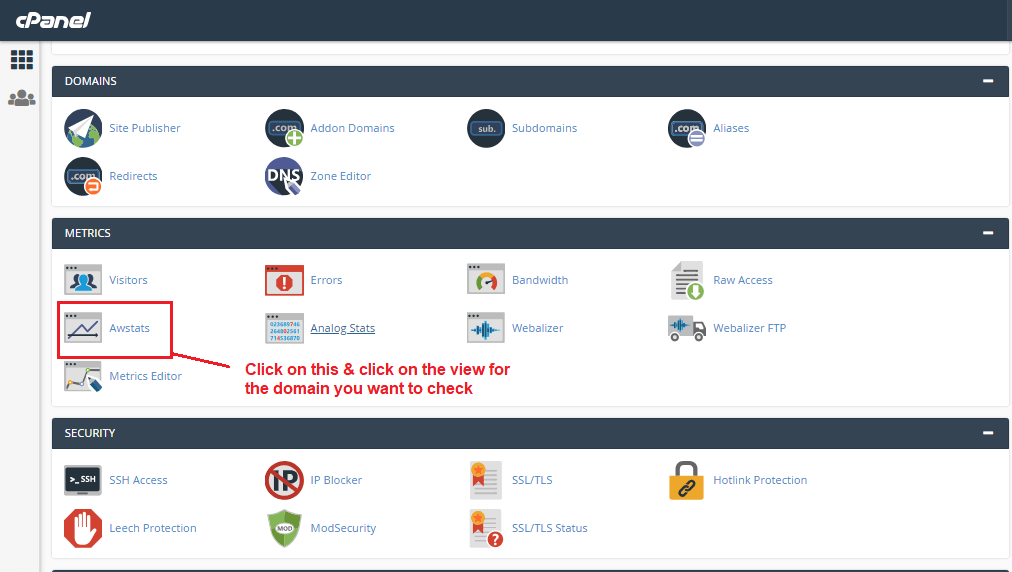Open the IP Blocker icon
1012x572 pixels.
click(x=284, y=480)
